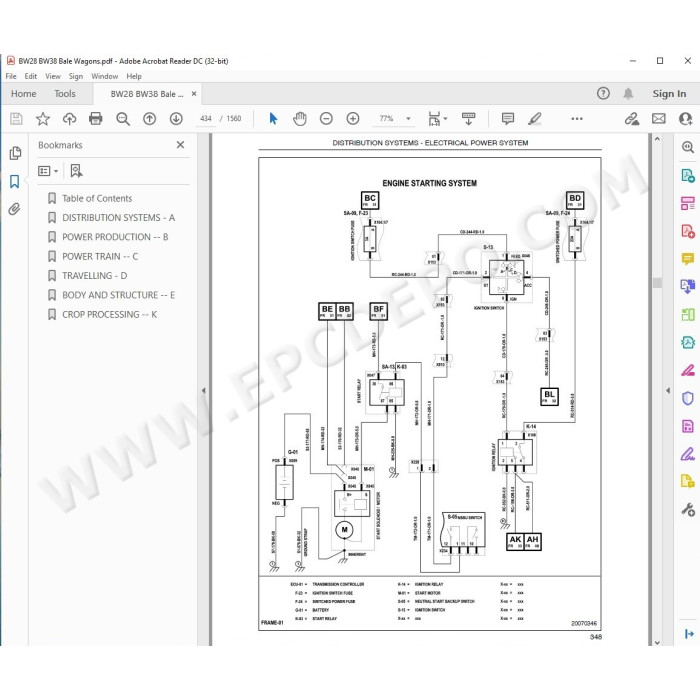700x700 pixels.
Task: Activate the Hand pan tool
Action: coord(300,119)
